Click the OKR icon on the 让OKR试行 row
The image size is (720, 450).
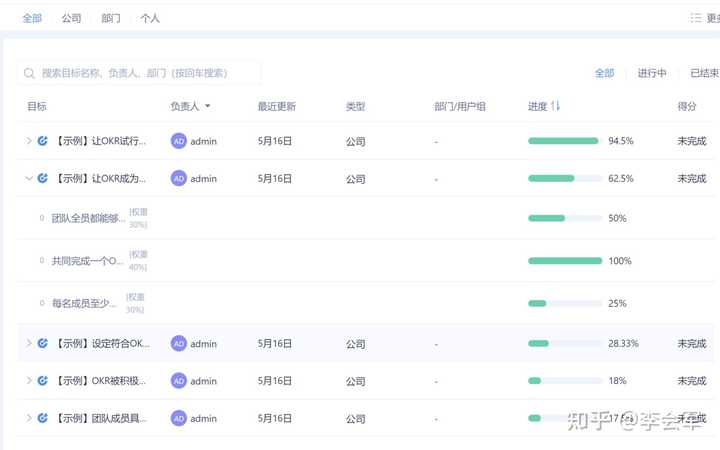[x=43, y=141]
